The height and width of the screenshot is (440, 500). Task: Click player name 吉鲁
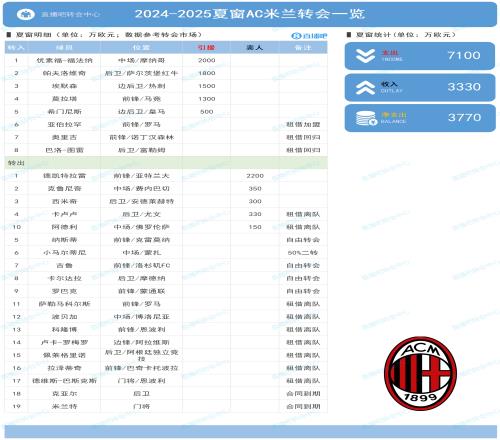[x=64, y=266]
